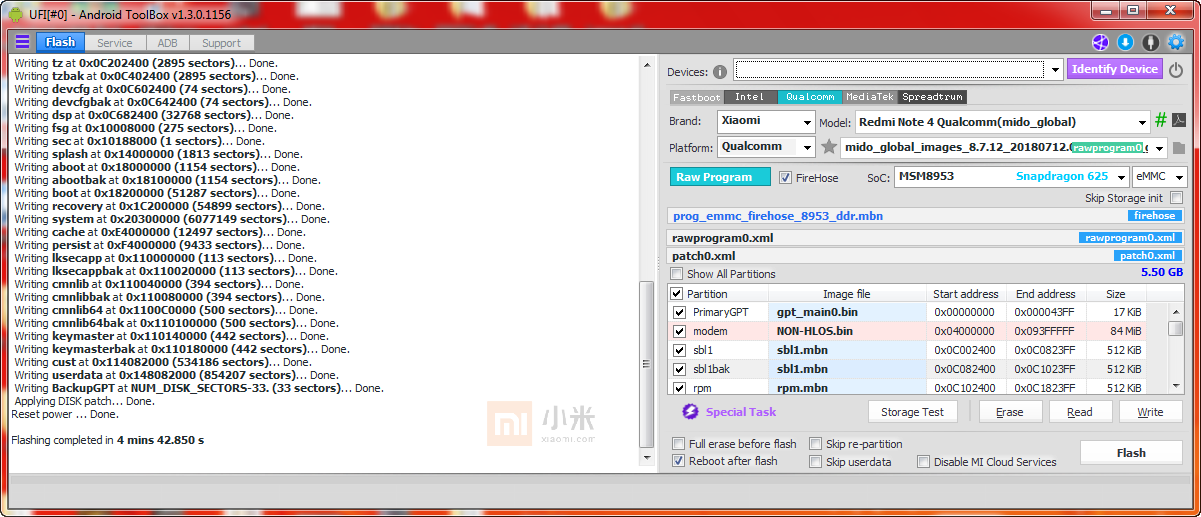Click the favorite star icon beside firmware path
1201x517 pixels.
click(x=829, y=147)
